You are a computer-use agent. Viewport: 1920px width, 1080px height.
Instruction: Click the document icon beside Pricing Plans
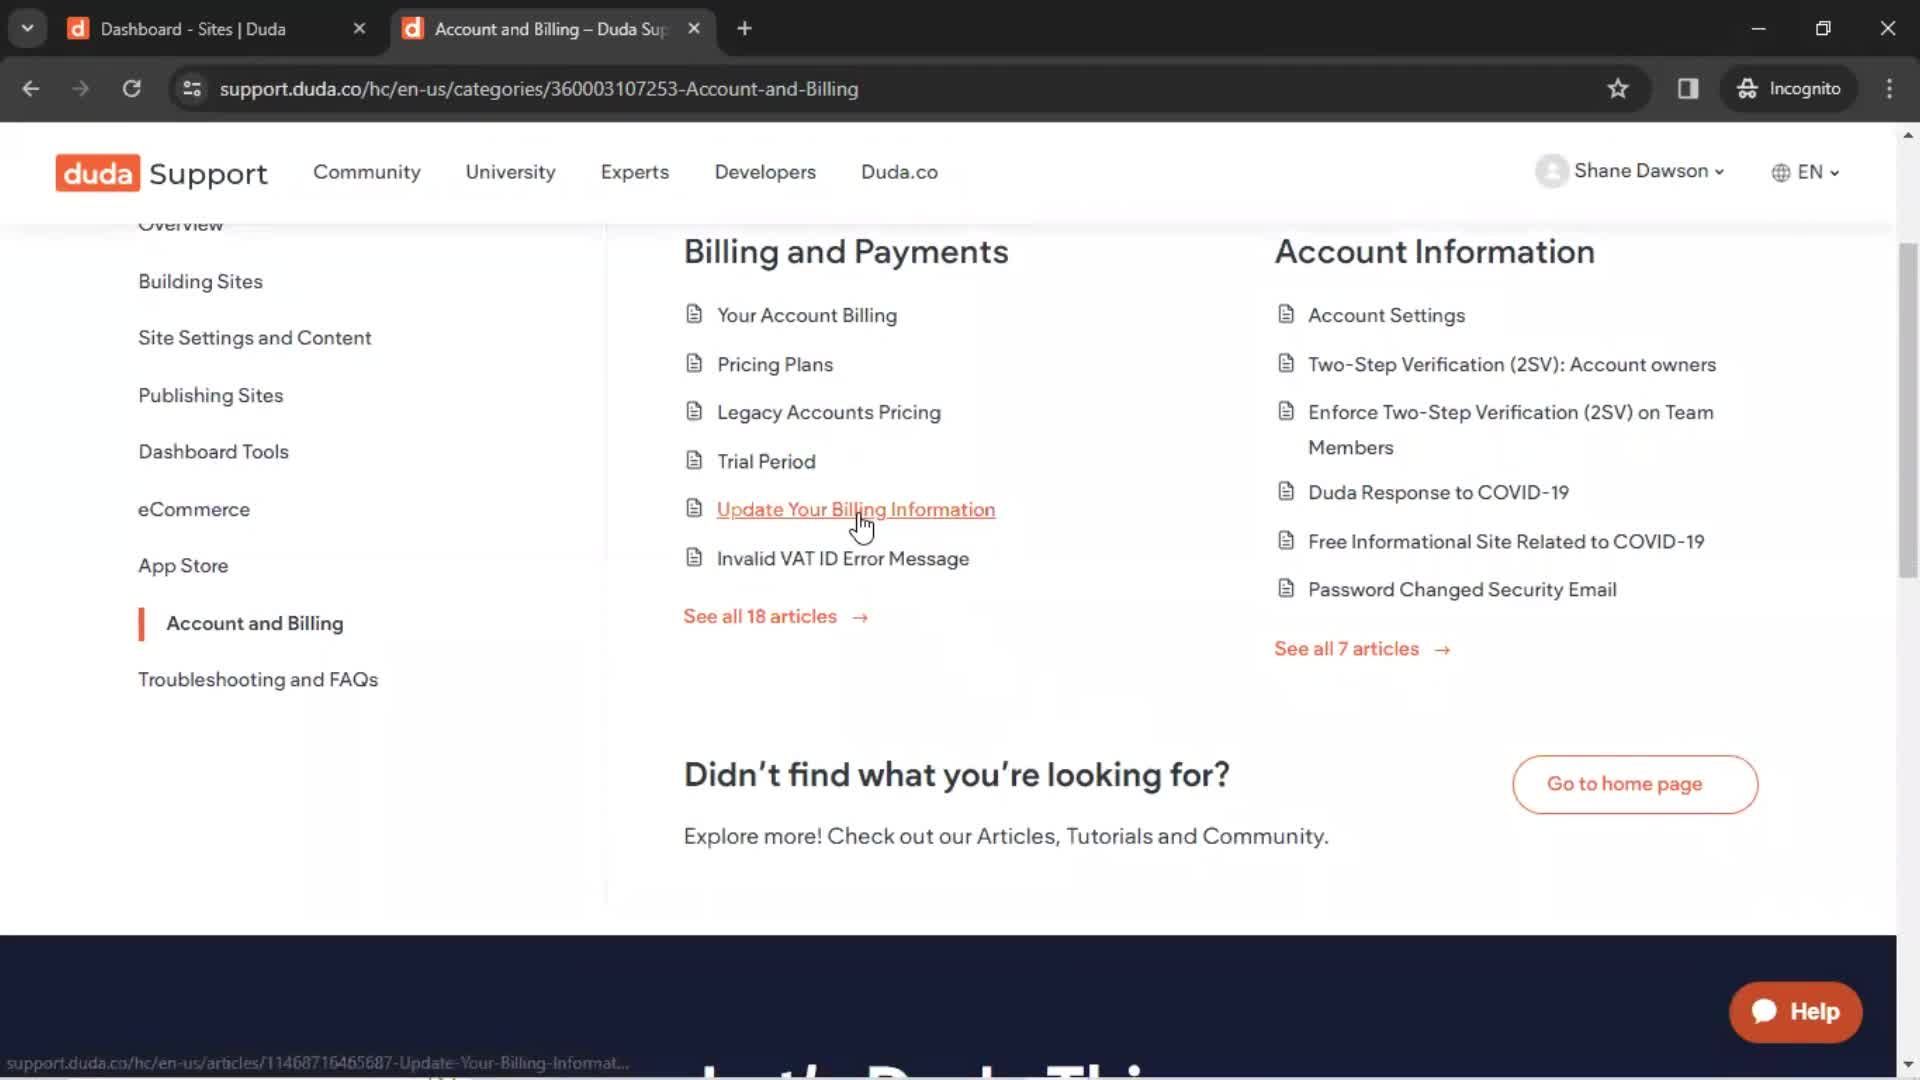tap(694, 363)
